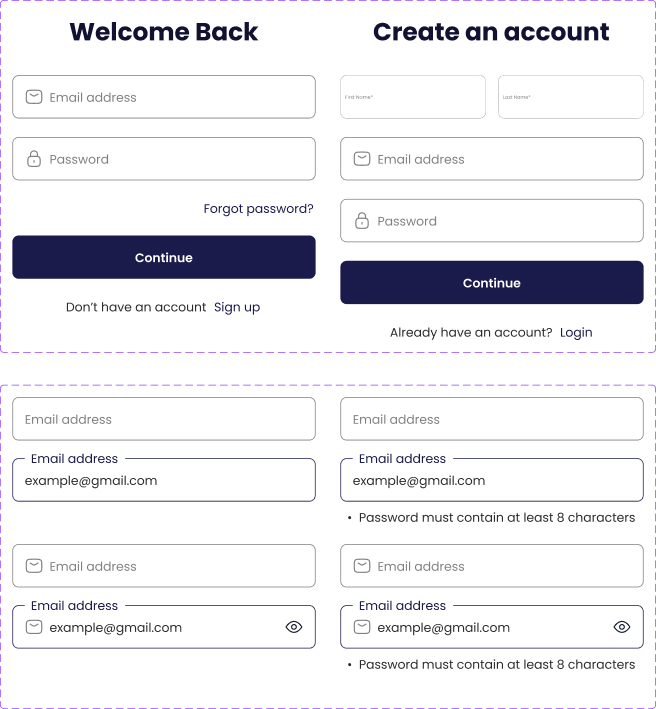The image size is (656, 709).
Task: Focus the Last Name input field
Action: [x=571, y=97]
